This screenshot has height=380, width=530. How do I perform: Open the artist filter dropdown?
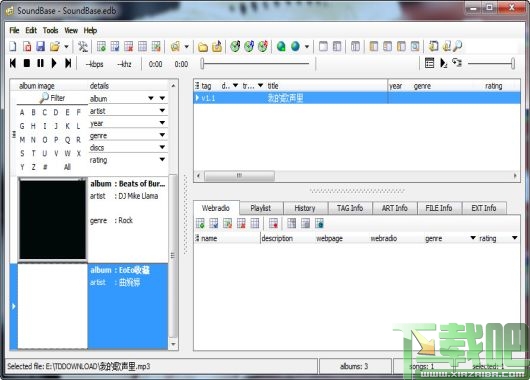[x=162, y=111]
